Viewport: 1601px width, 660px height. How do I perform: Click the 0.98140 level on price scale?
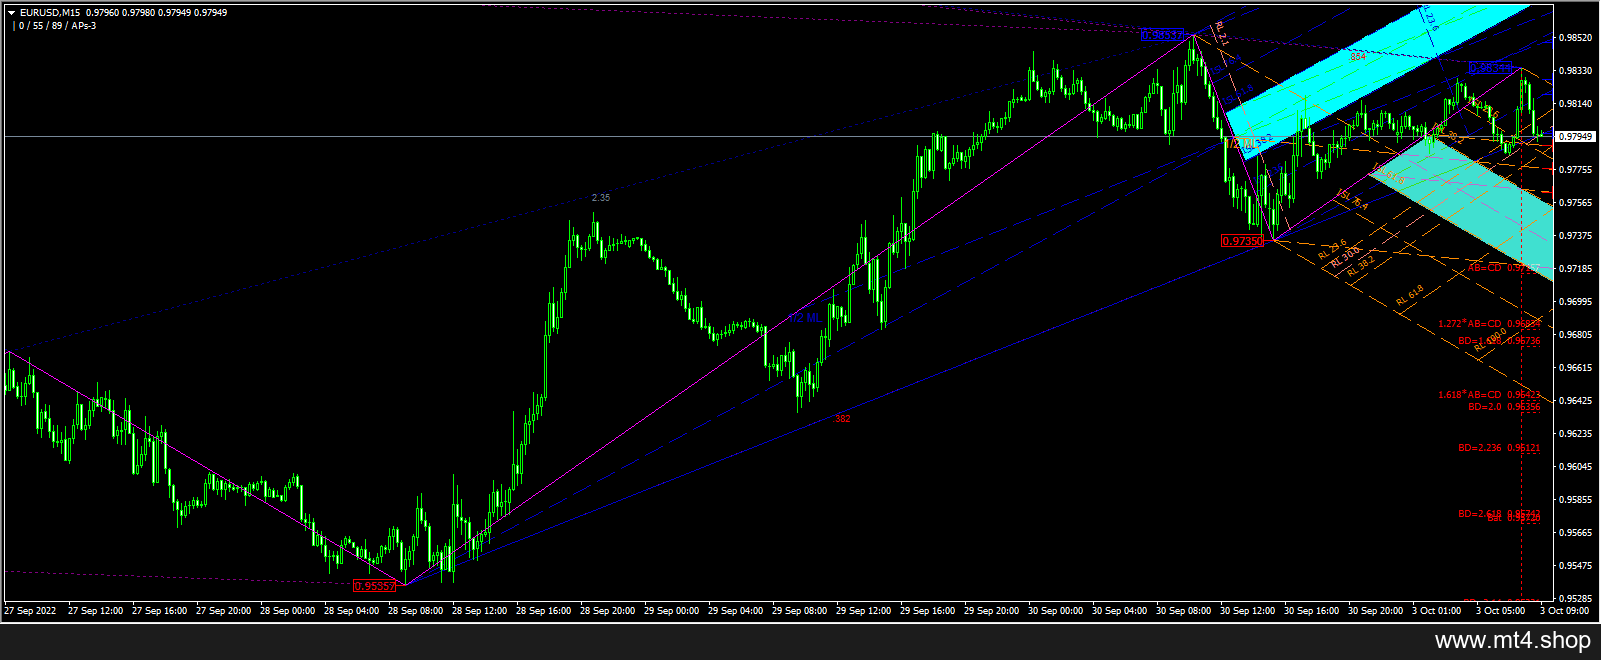pyautogui.click(x=1575, y=104)
